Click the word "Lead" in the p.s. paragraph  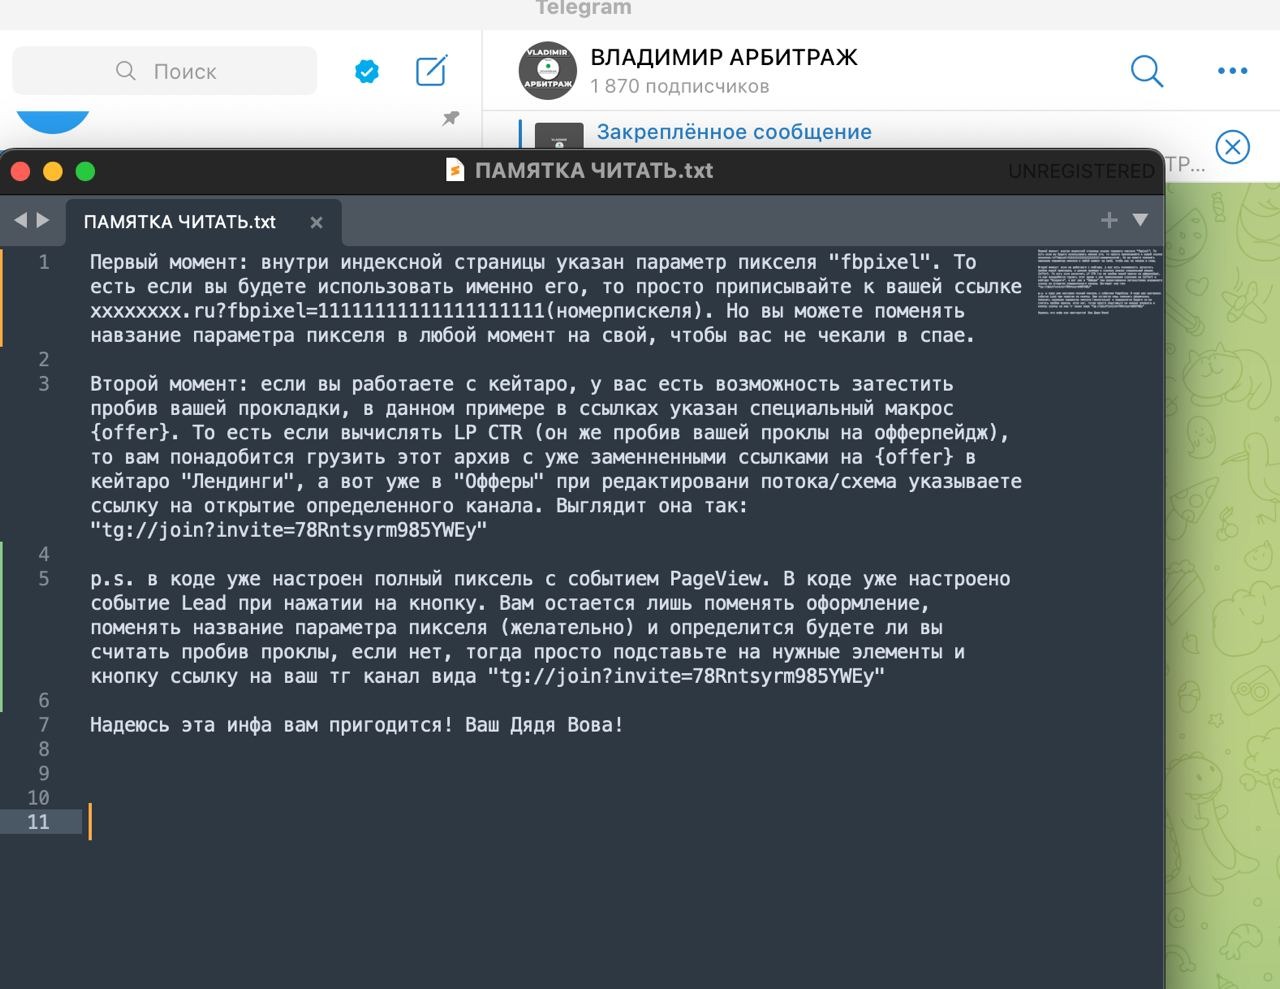(x=204, y=604)
